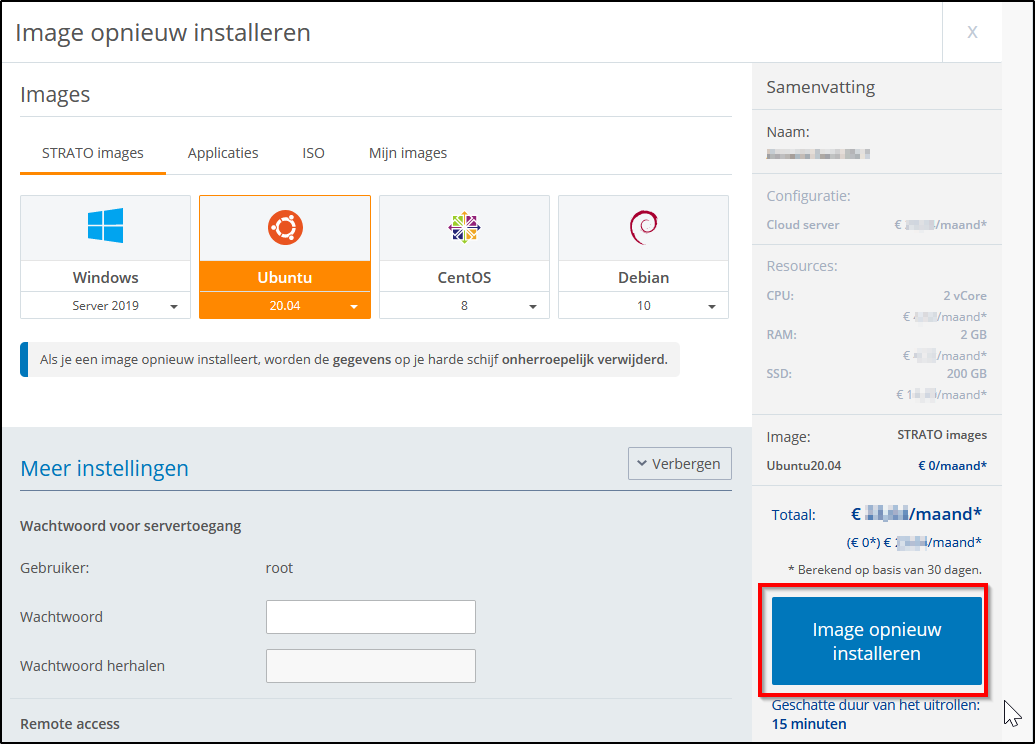Choose the CentOS logo icon
Viewport: 1035px width, 744px height.
point(464,229)
